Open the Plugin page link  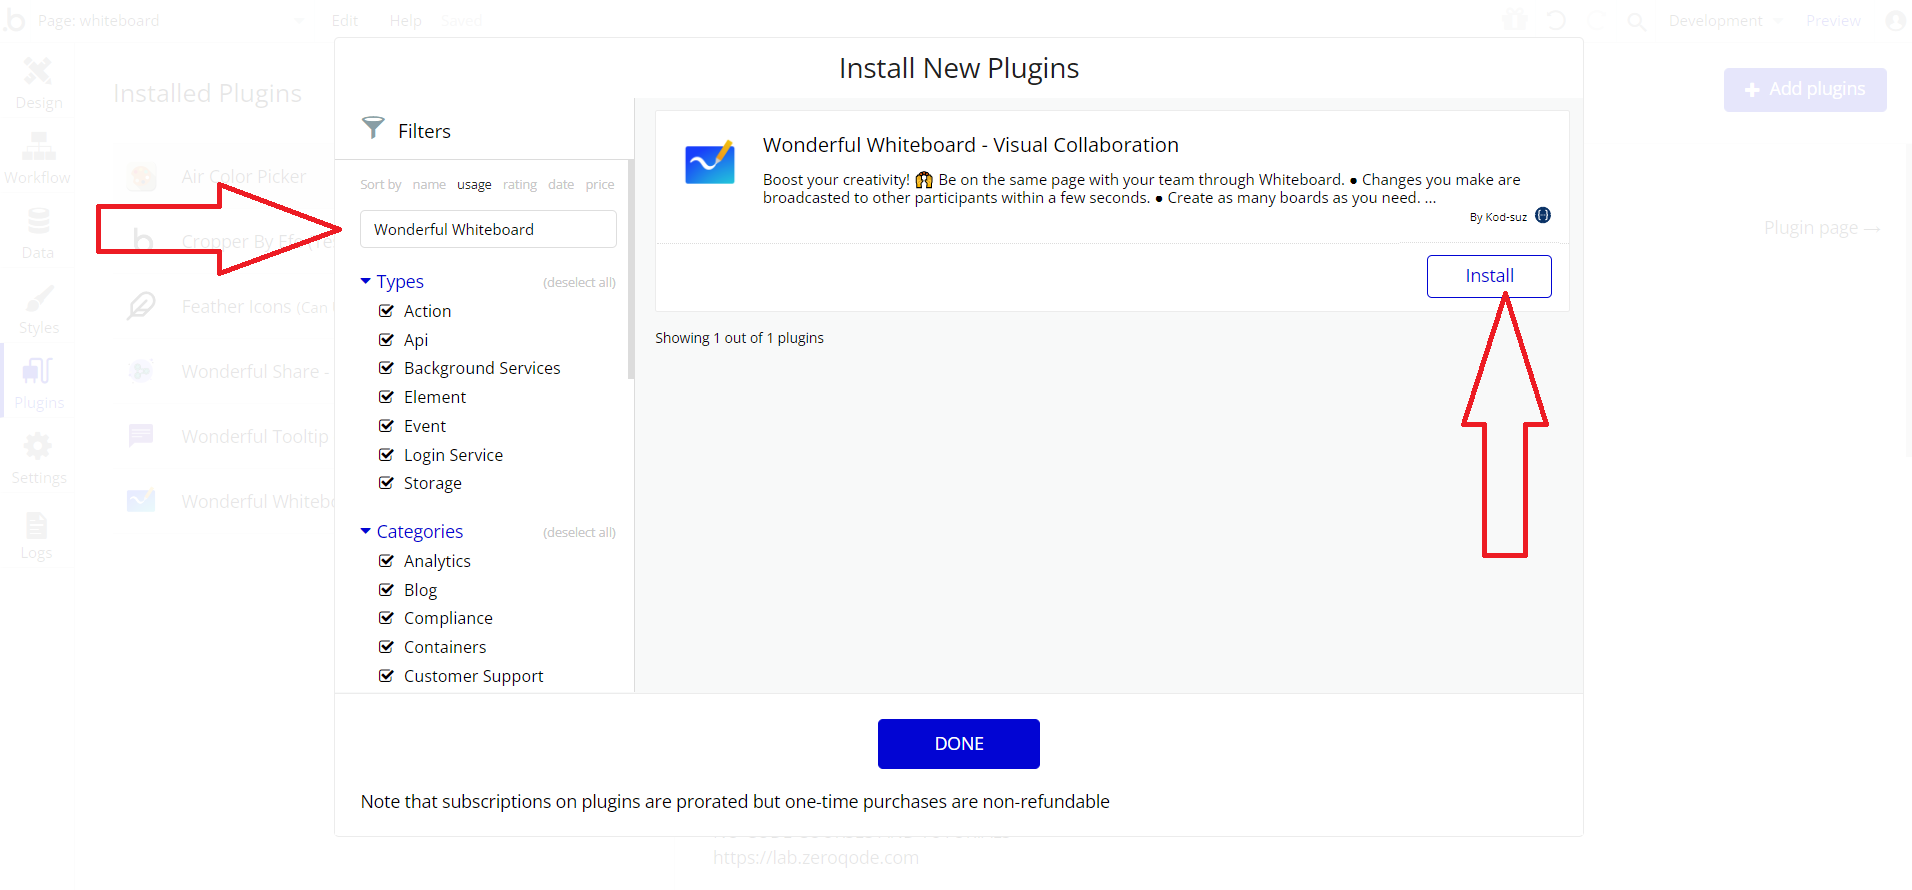point(1822,228)
